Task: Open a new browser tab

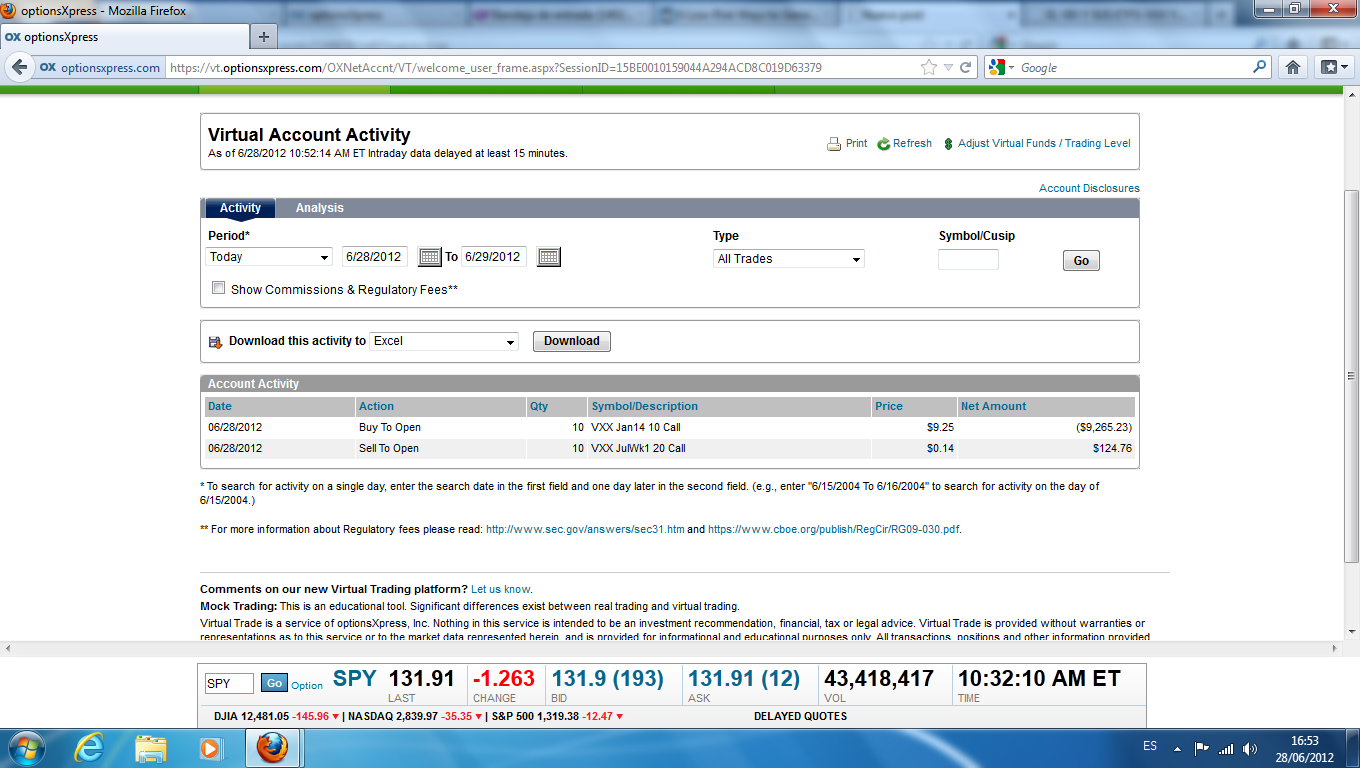Action: pyautogui.click(x=264, y=37)
